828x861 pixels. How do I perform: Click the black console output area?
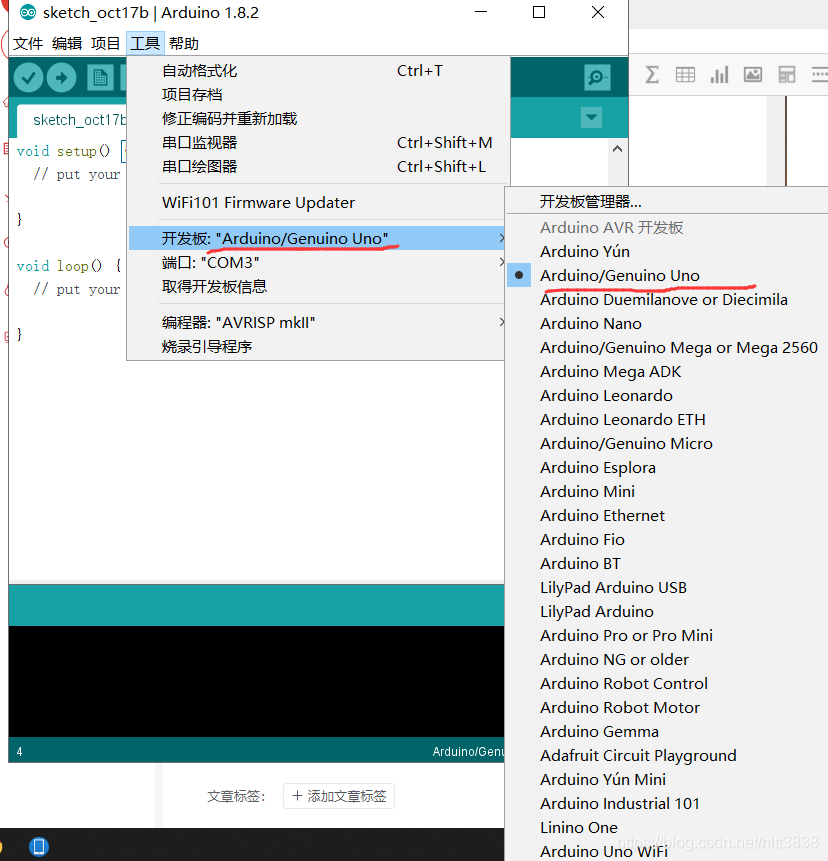pos(256,681)
